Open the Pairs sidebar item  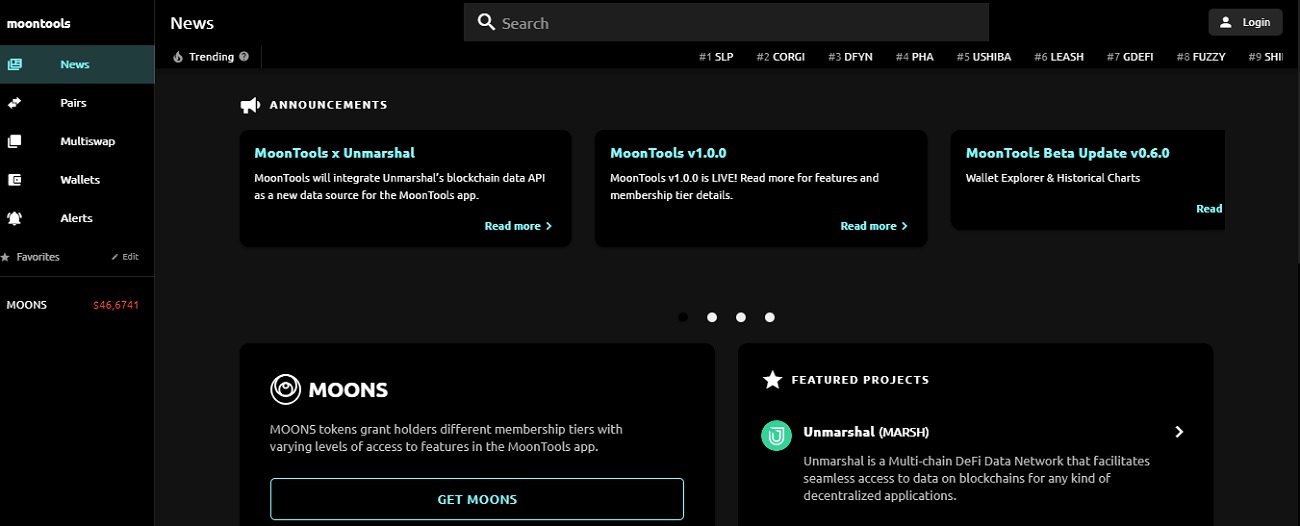coord(77,103)
